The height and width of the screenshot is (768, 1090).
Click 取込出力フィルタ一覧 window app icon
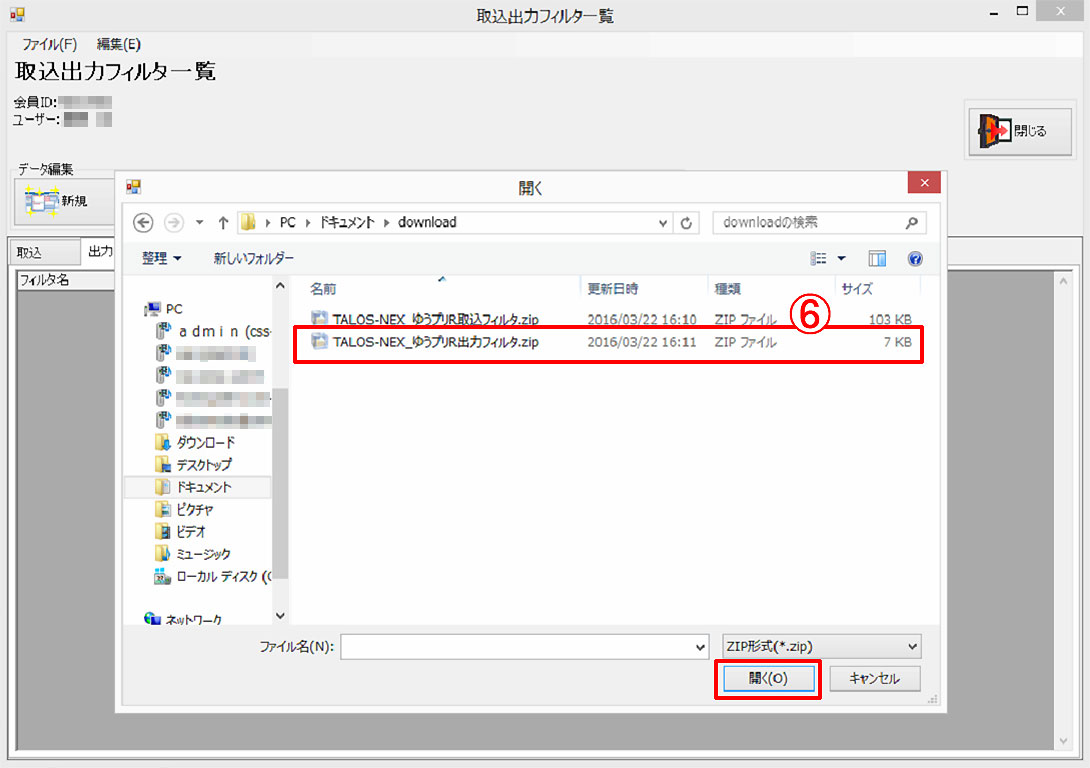(x=17, y=15)
